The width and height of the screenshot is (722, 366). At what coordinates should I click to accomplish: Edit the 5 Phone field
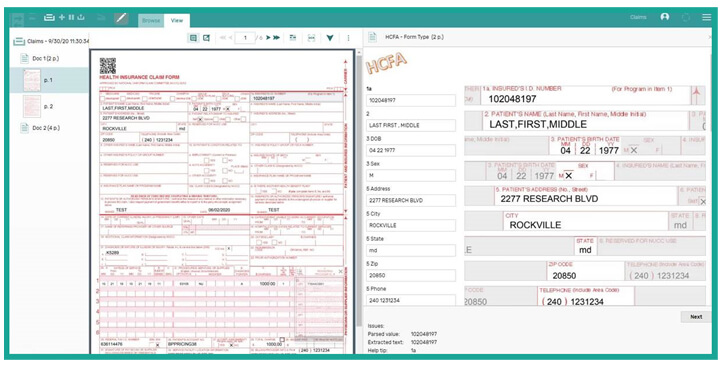point(411,300)
